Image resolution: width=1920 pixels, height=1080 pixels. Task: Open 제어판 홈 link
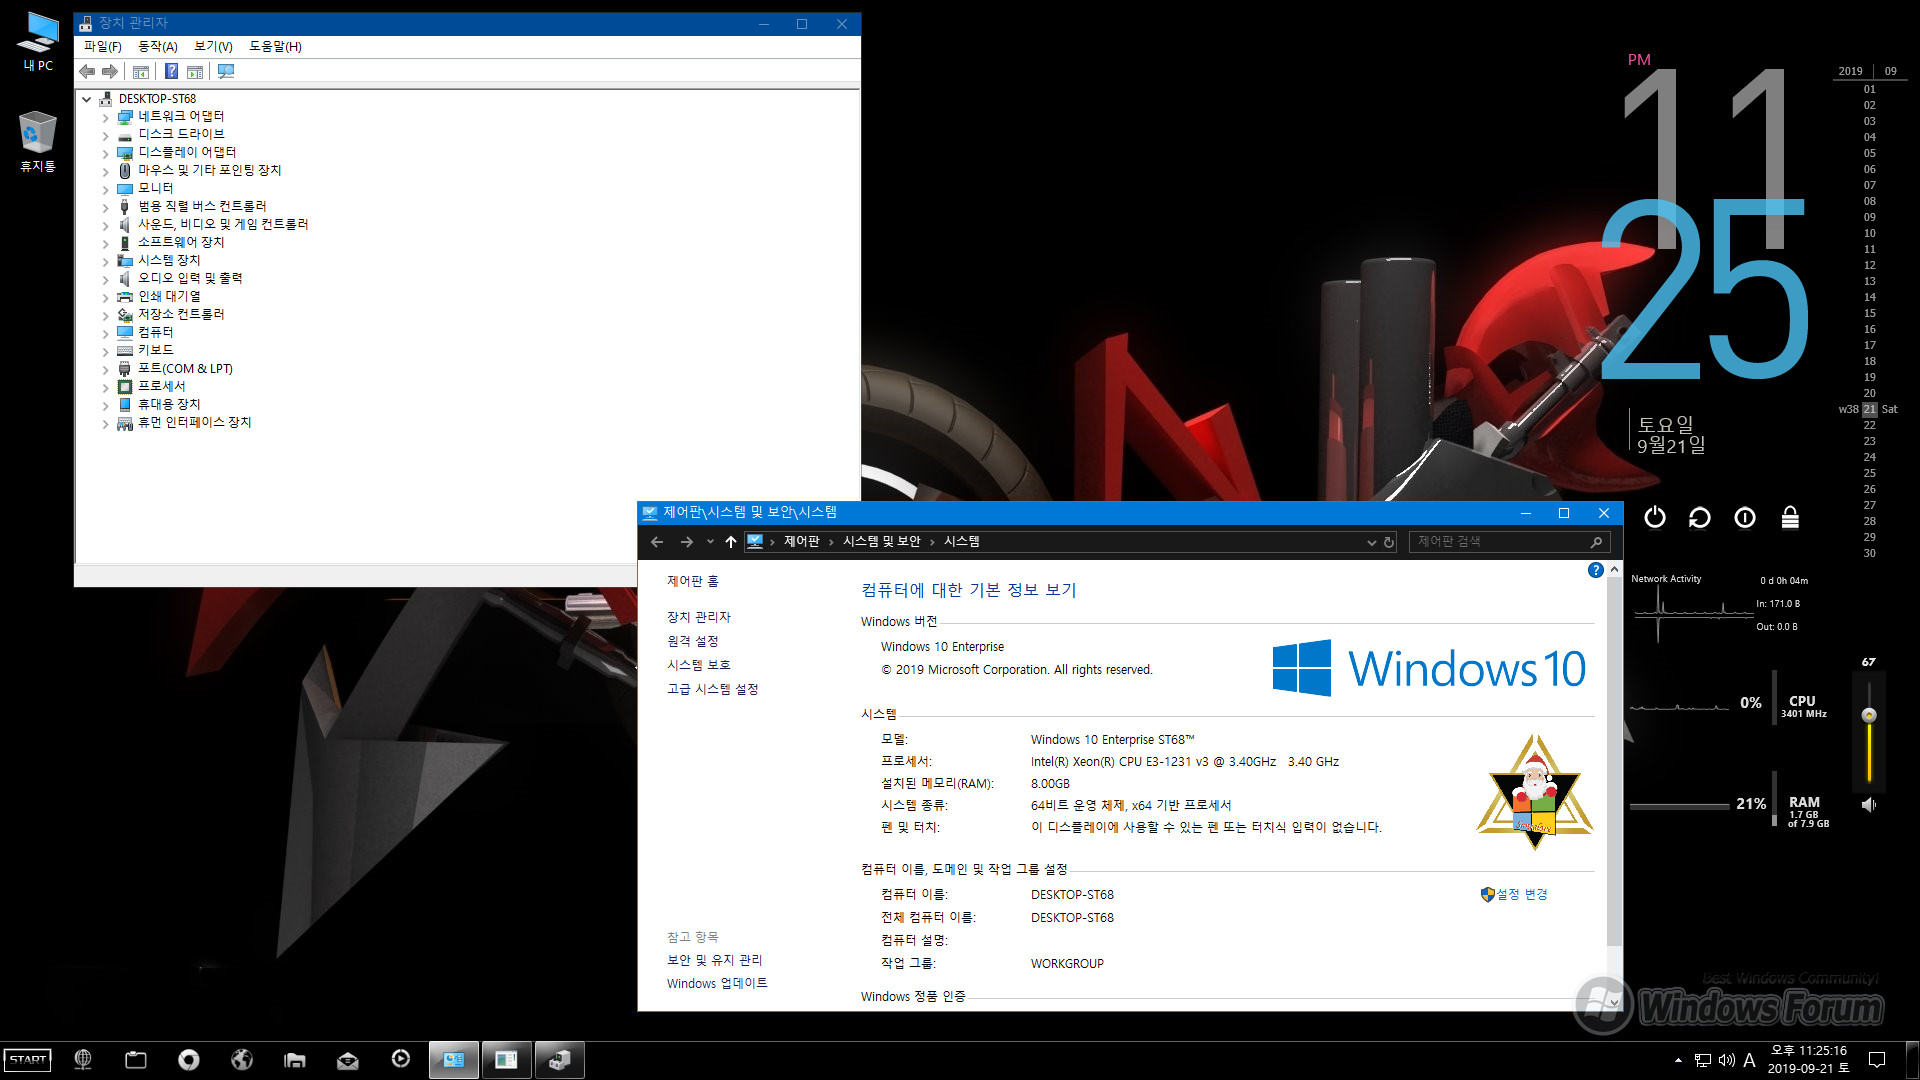coord(693,581)
